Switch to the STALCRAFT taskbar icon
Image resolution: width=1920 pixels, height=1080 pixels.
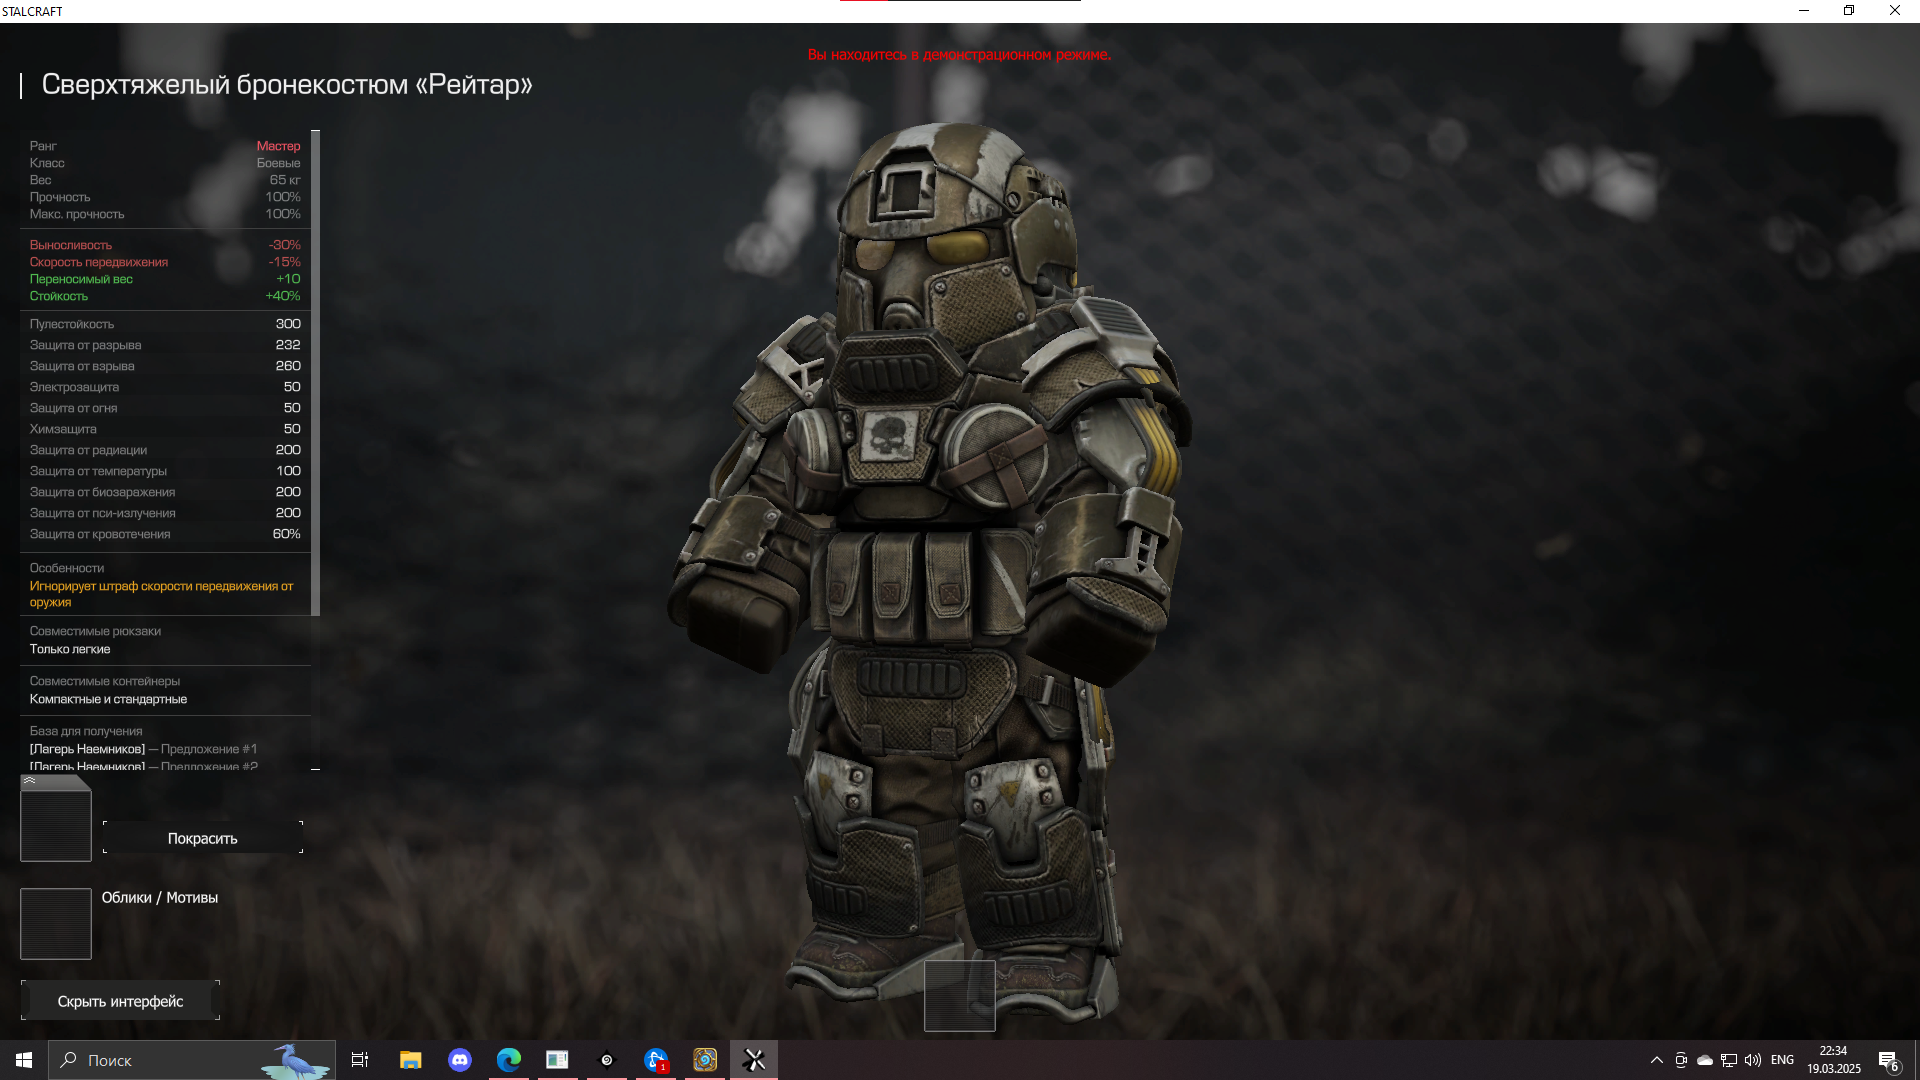click(x=754, y=1060)
